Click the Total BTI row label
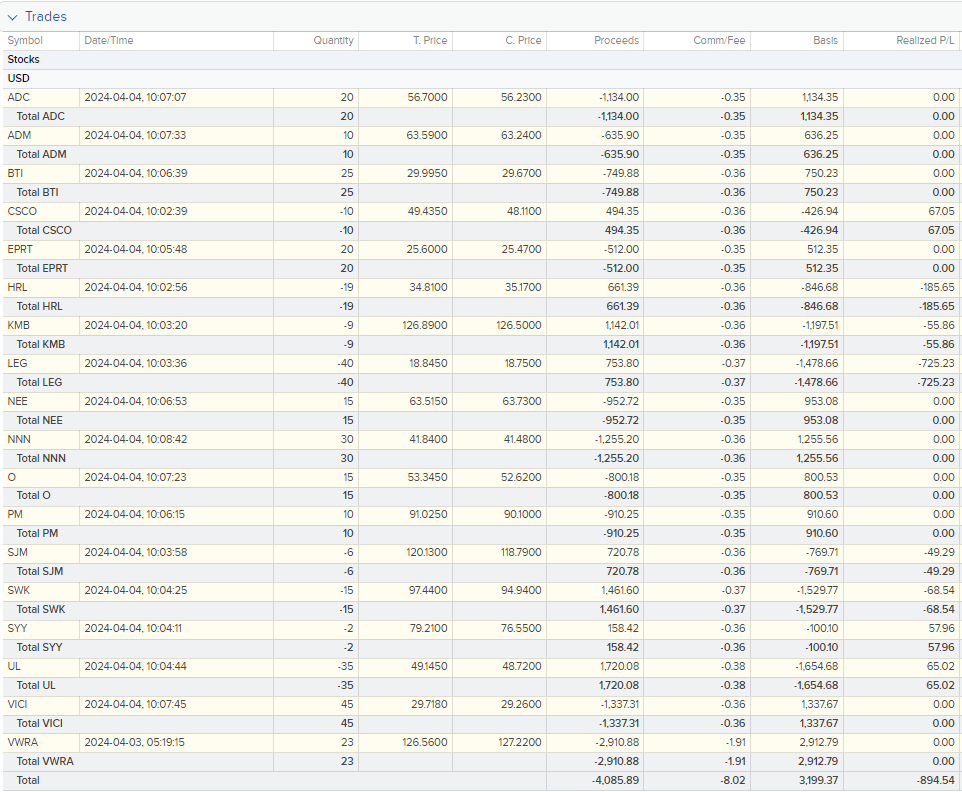962x792 pixels. (x=37, y=193)
